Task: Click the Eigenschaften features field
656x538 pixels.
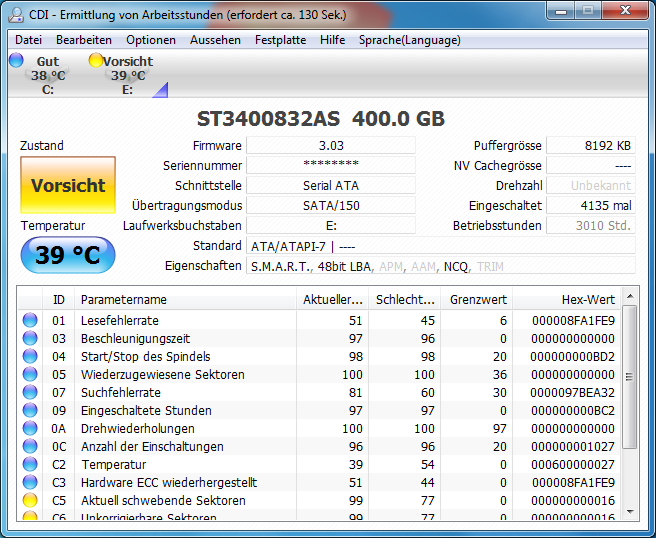Action: point(441,266)
